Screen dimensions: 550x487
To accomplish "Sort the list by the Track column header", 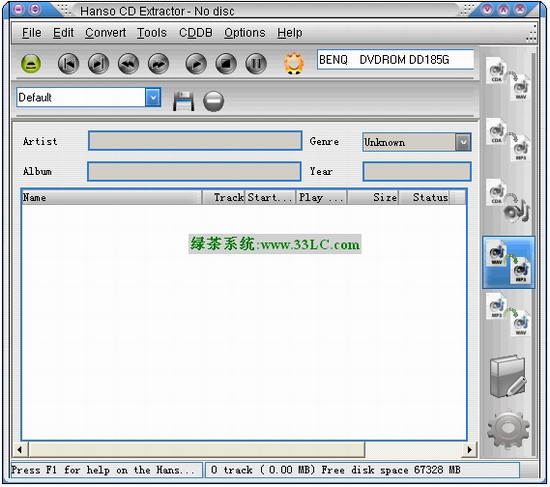I will pos(224,197).
